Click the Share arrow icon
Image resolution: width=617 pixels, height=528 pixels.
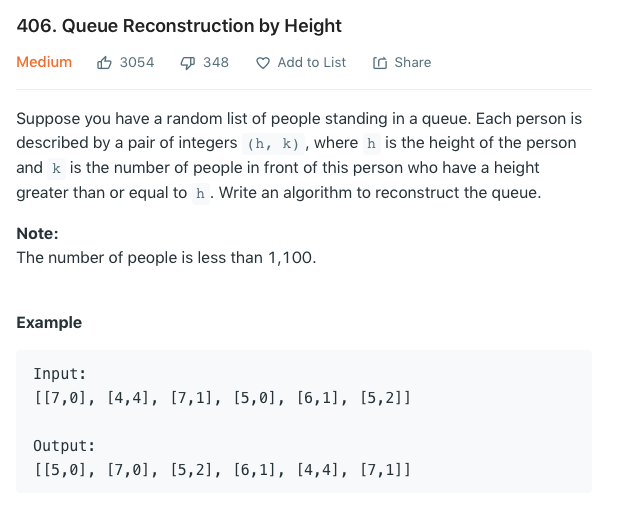(380, 63)
